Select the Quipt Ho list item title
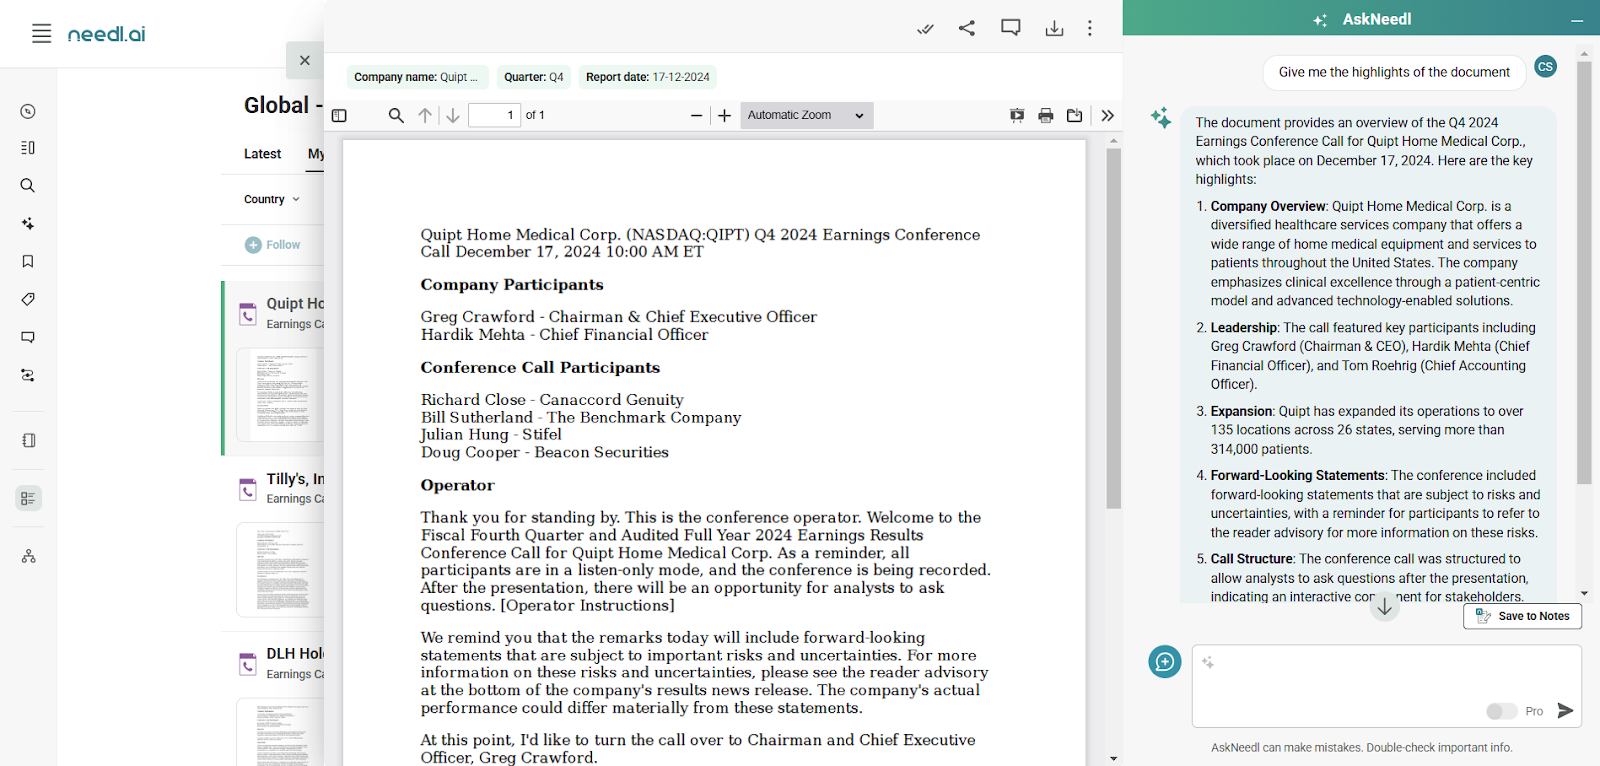 tap(295, 304)
